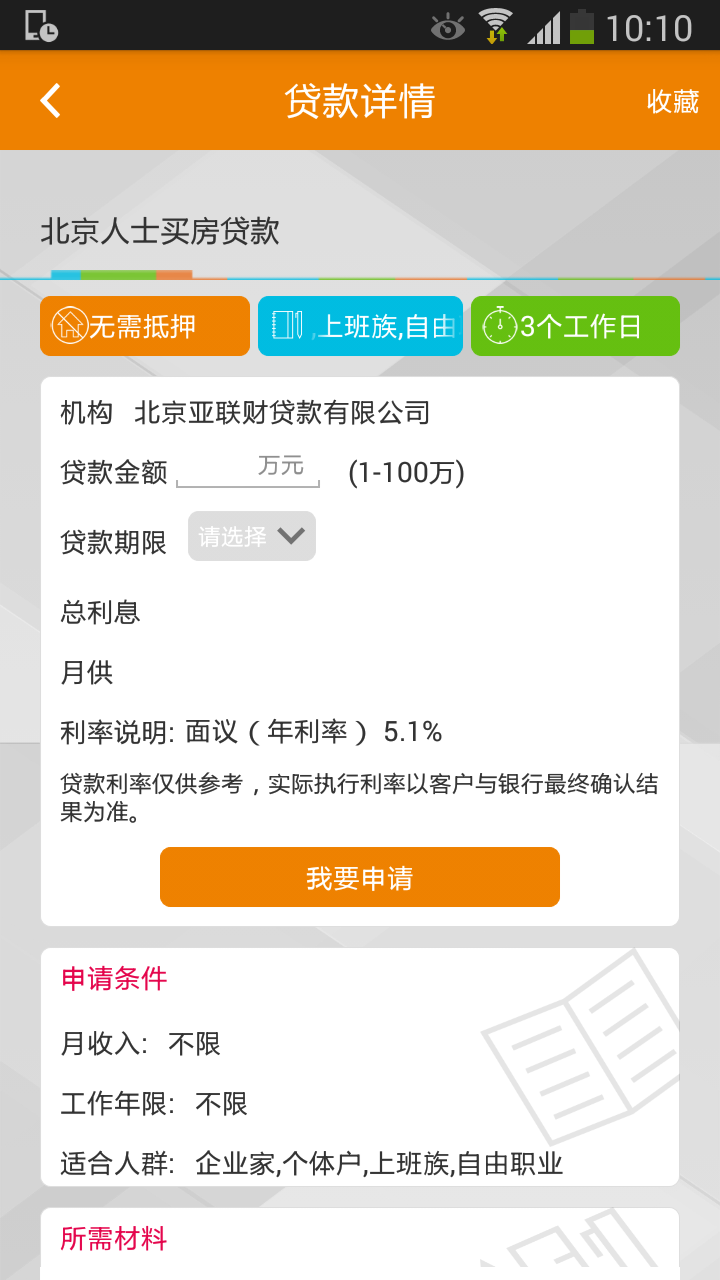Image resolution: width=720 pixels, height=1280 pixels.
Task: Select the 3个工作日 tag
Action: [575, 326]
